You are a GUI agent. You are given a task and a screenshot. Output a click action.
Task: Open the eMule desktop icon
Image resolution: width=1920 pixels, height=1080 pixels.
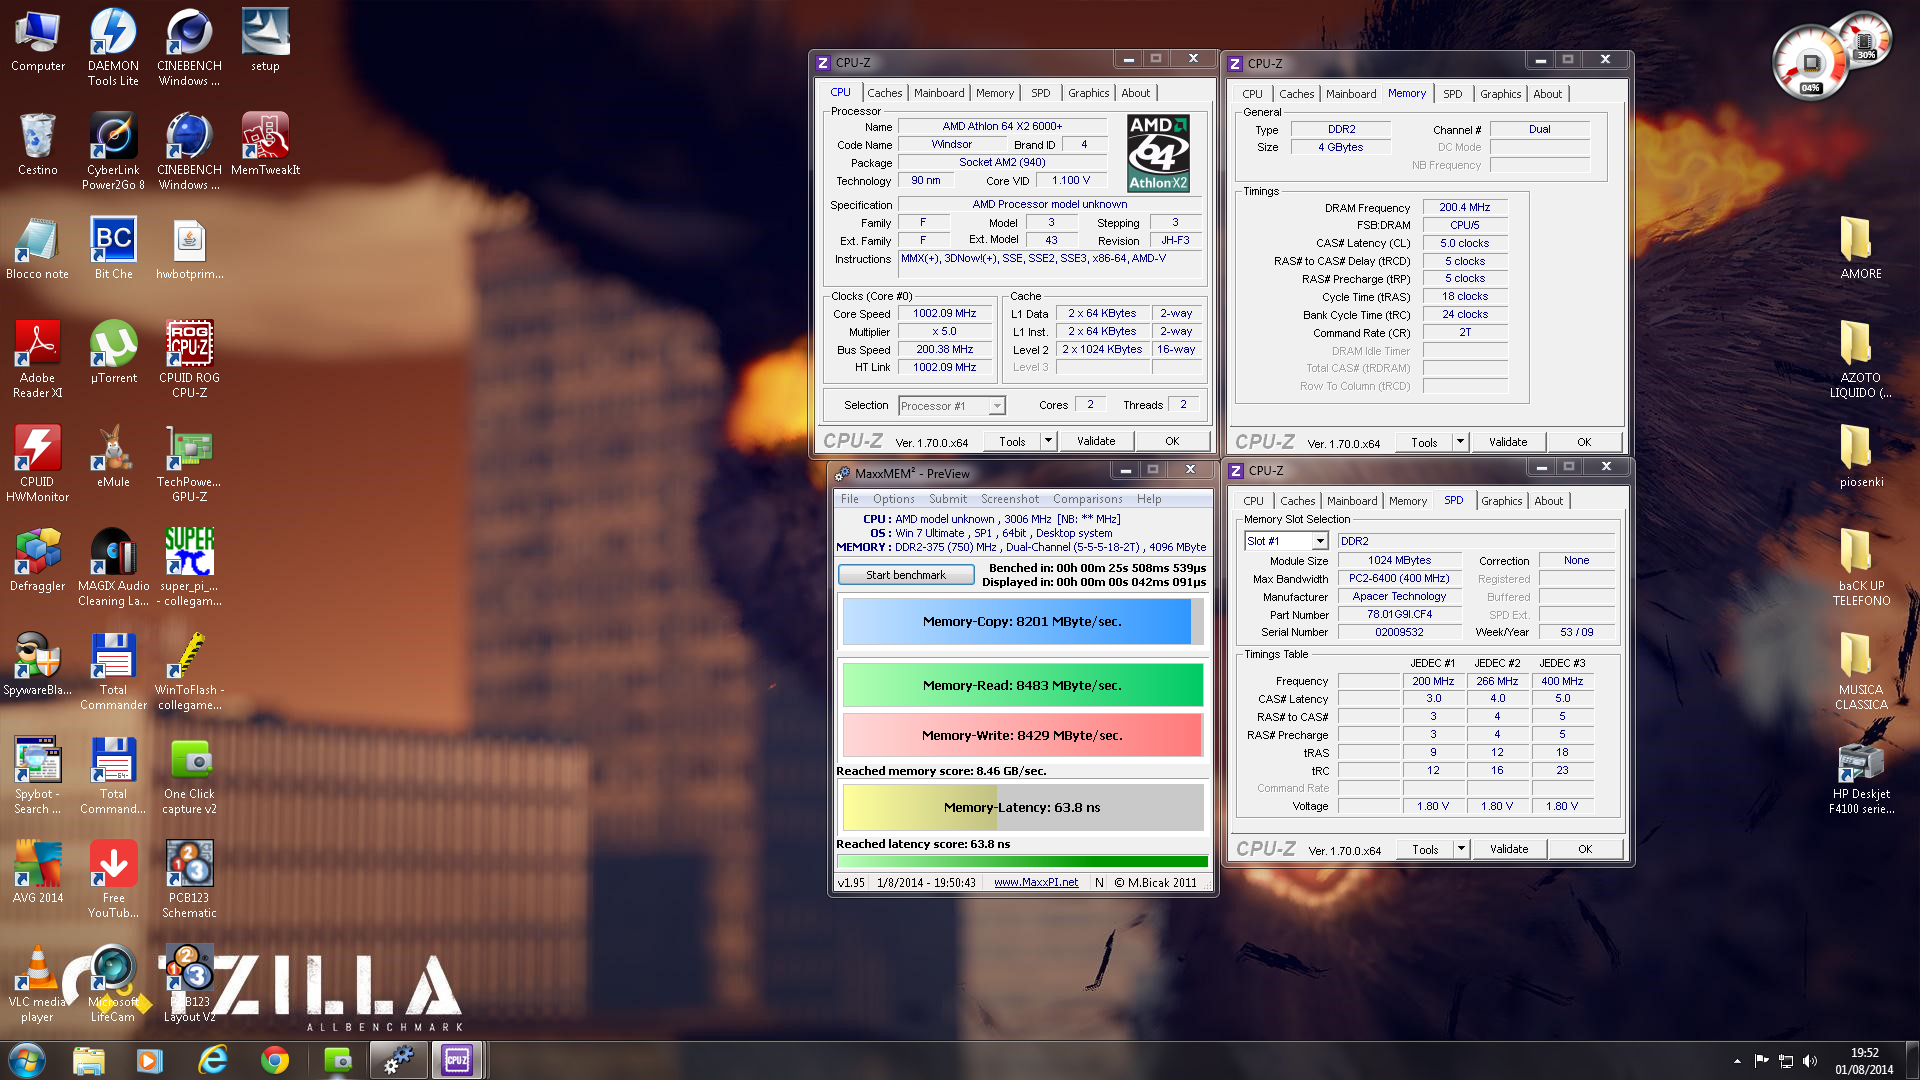click(x=113, y=456)
